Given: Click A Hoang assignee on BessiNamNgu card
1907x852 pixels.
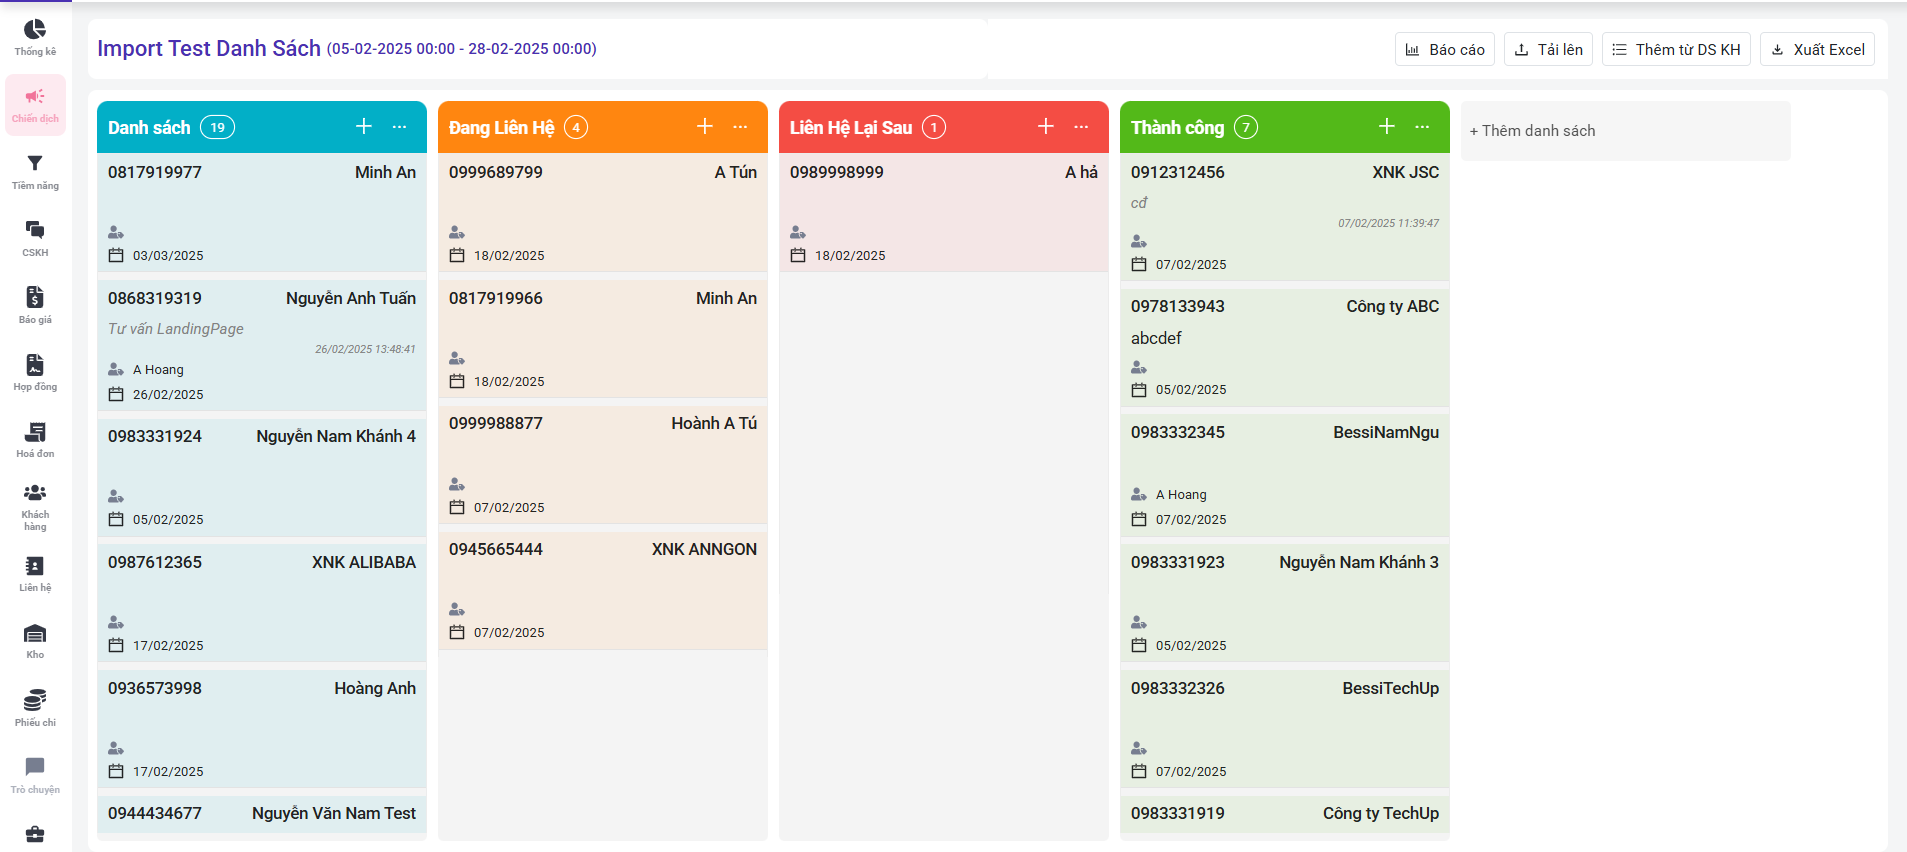Looking at the screenshot, I should tap(1181, 494).
